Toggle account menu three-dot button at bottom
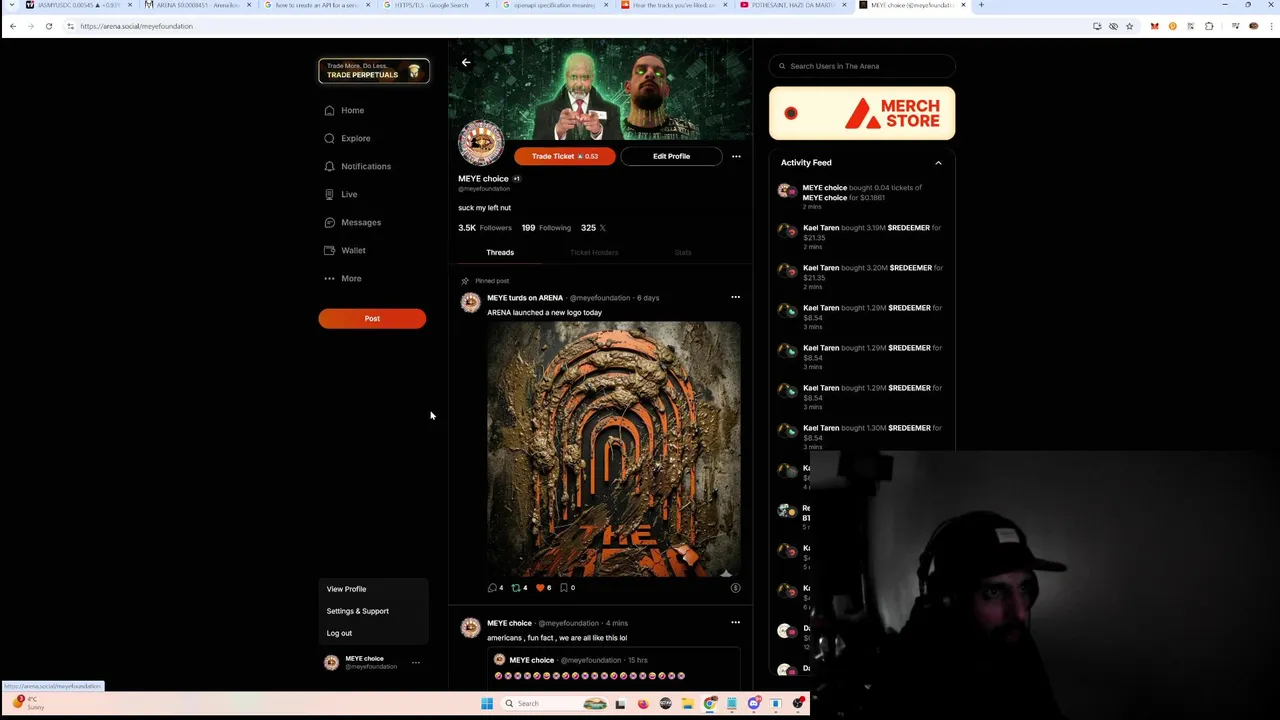Viewport: 1280px width, 720px height. click(x=416, y=662)
